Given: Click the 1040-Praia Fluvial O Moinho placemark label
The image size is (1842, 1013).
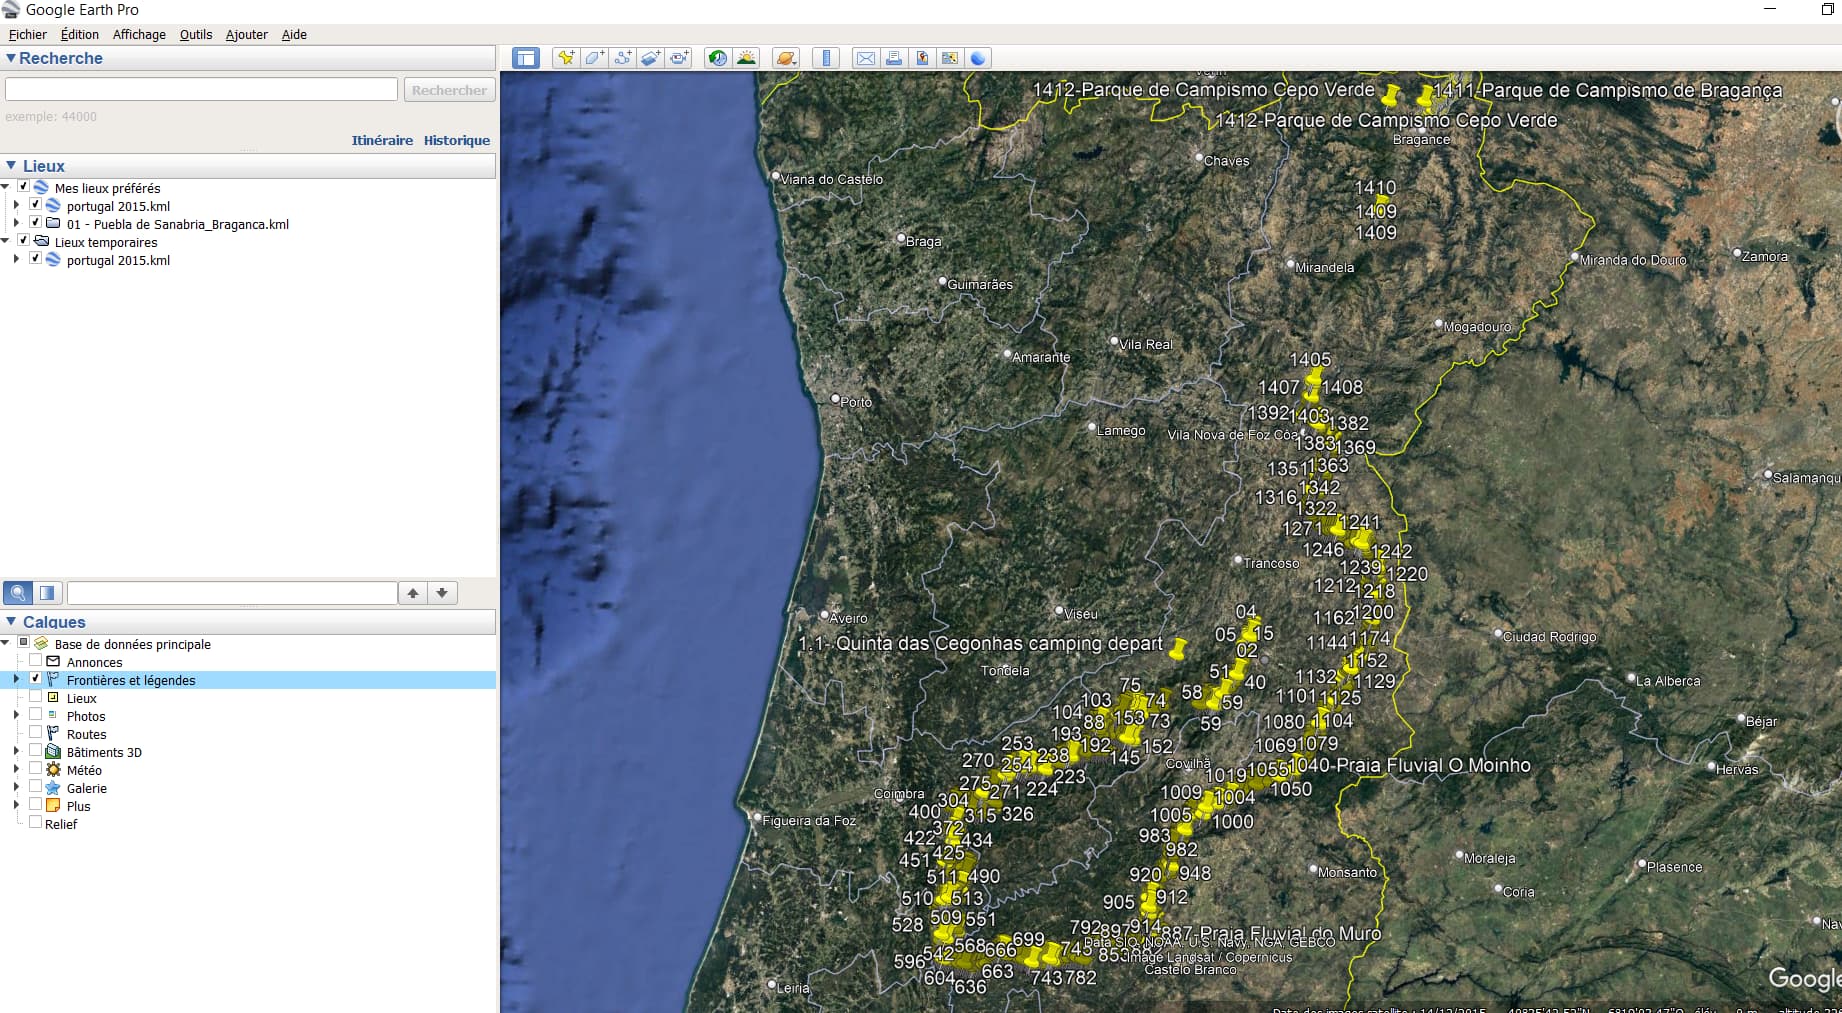Looking at the screenshot, I should pos(1410,765).
